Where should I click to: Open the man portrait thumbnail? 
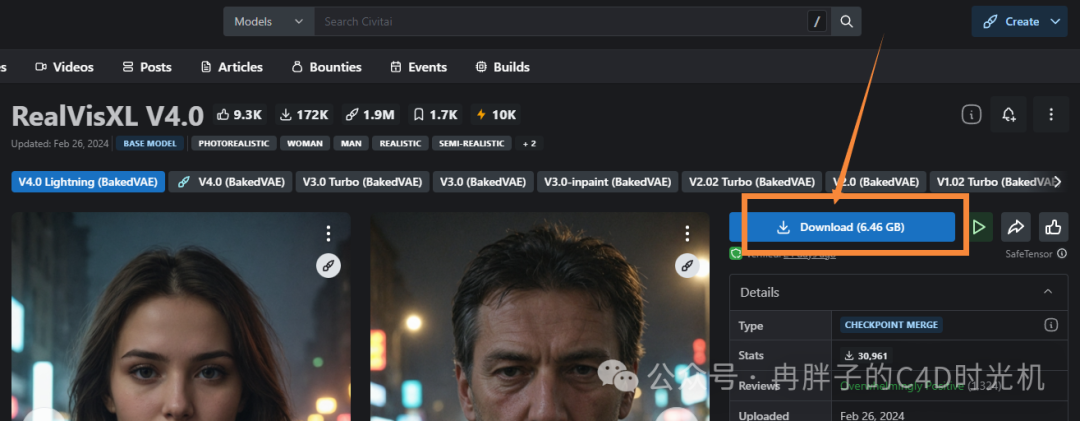point(540,317)
